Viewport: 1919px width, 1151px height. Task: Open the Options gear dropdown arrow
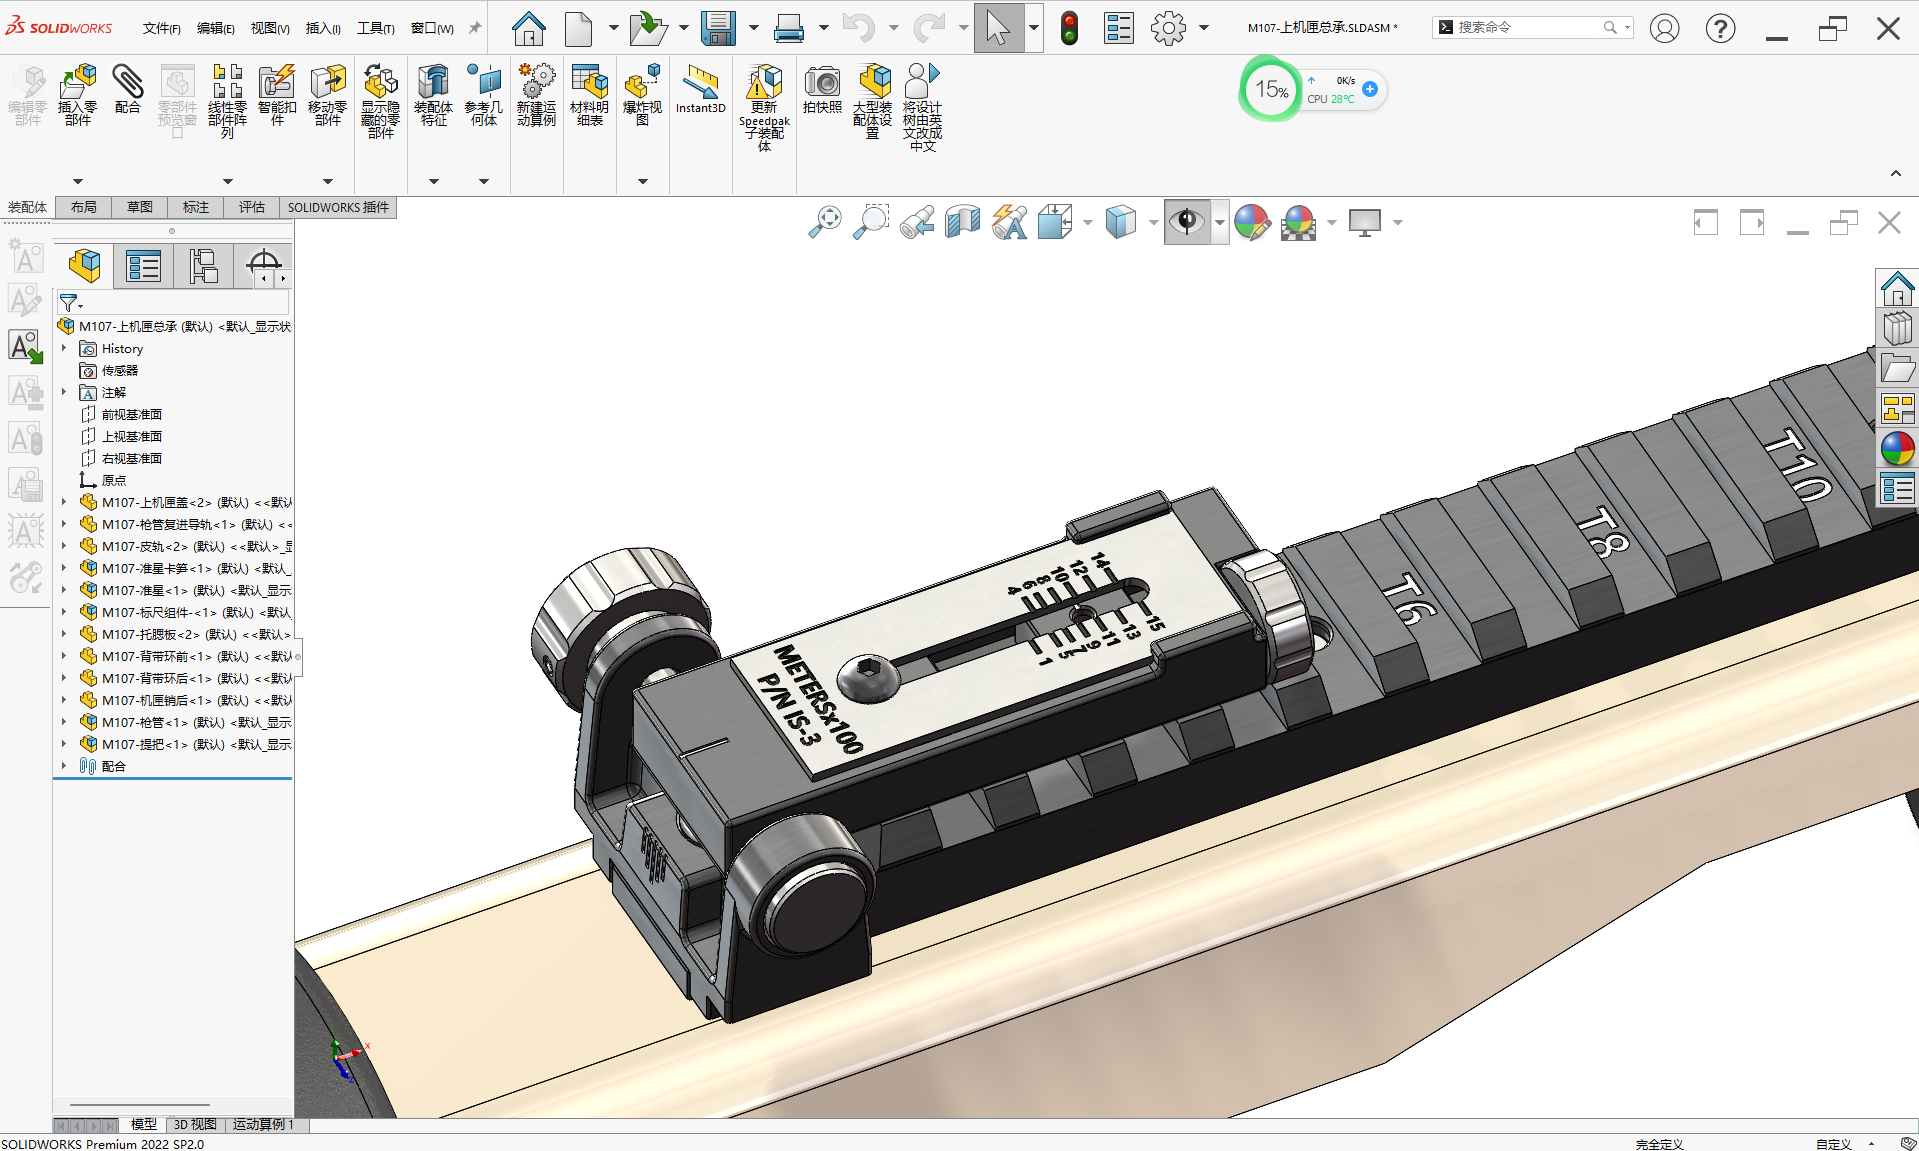tap(1204, 28)
